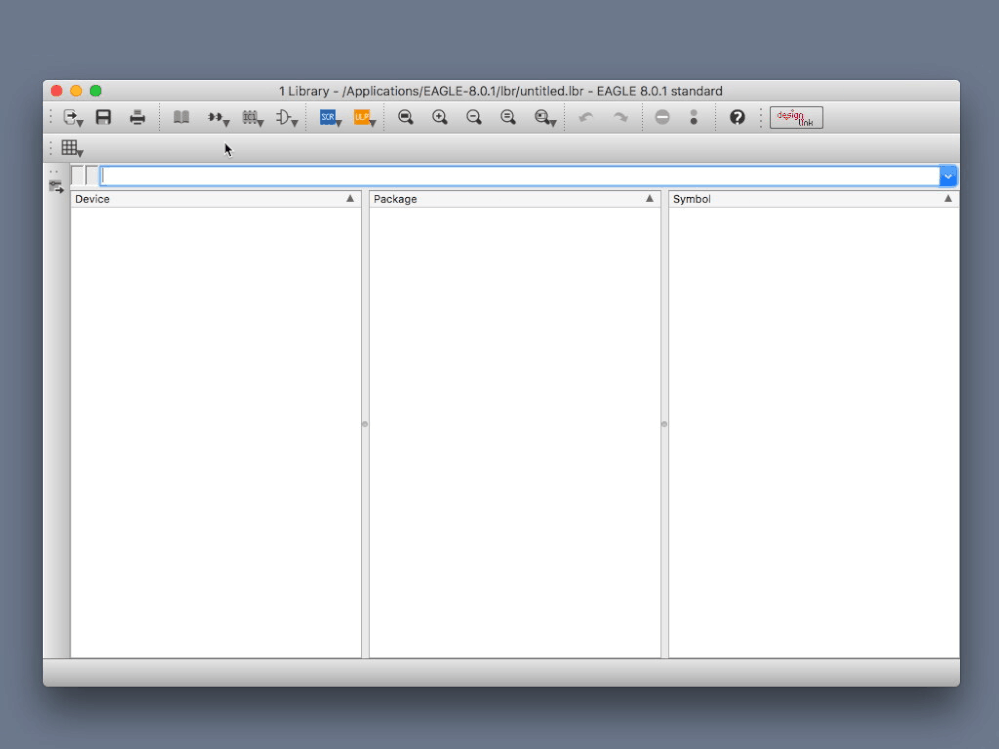999x749 pixels.
Task: Open the Grid settings dropdown
Action: 72,148
